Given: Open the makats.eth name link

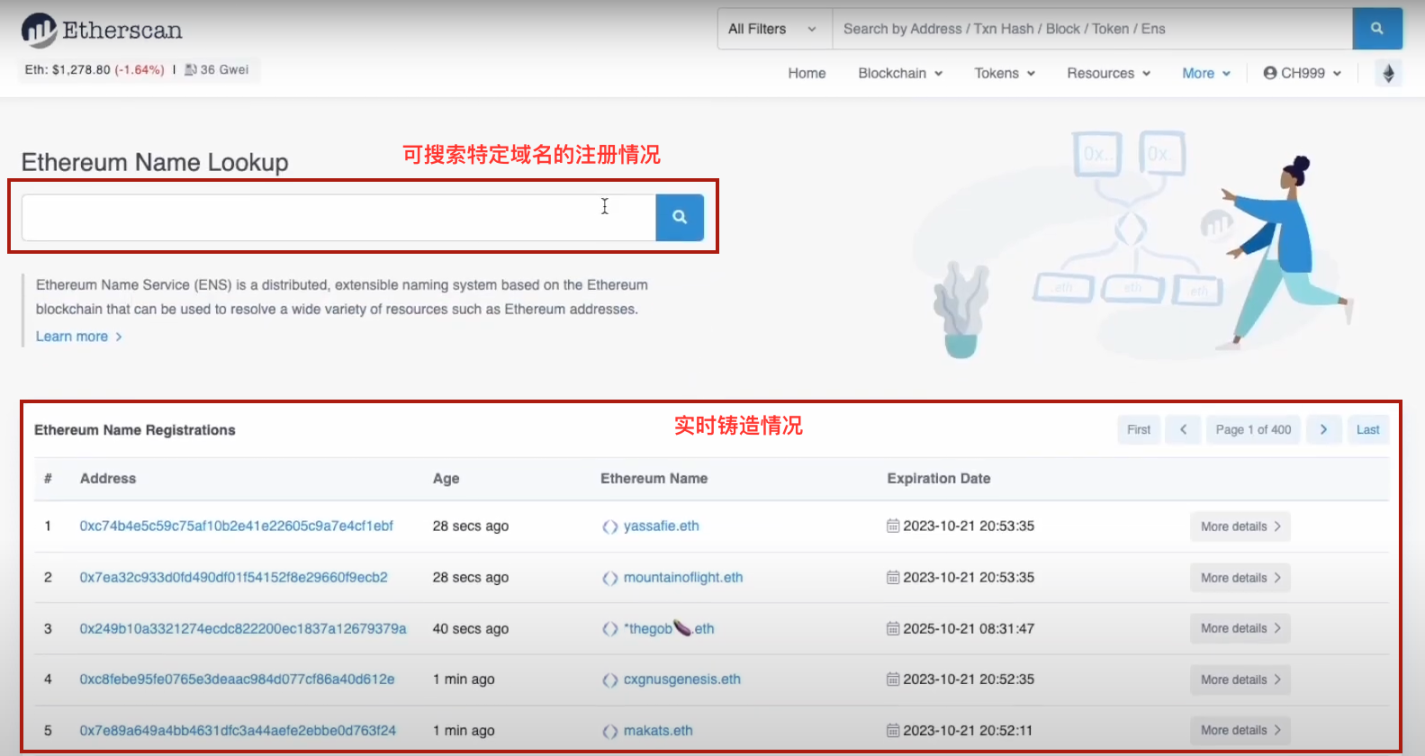Looking at the screenshot, I should (658, 731).
